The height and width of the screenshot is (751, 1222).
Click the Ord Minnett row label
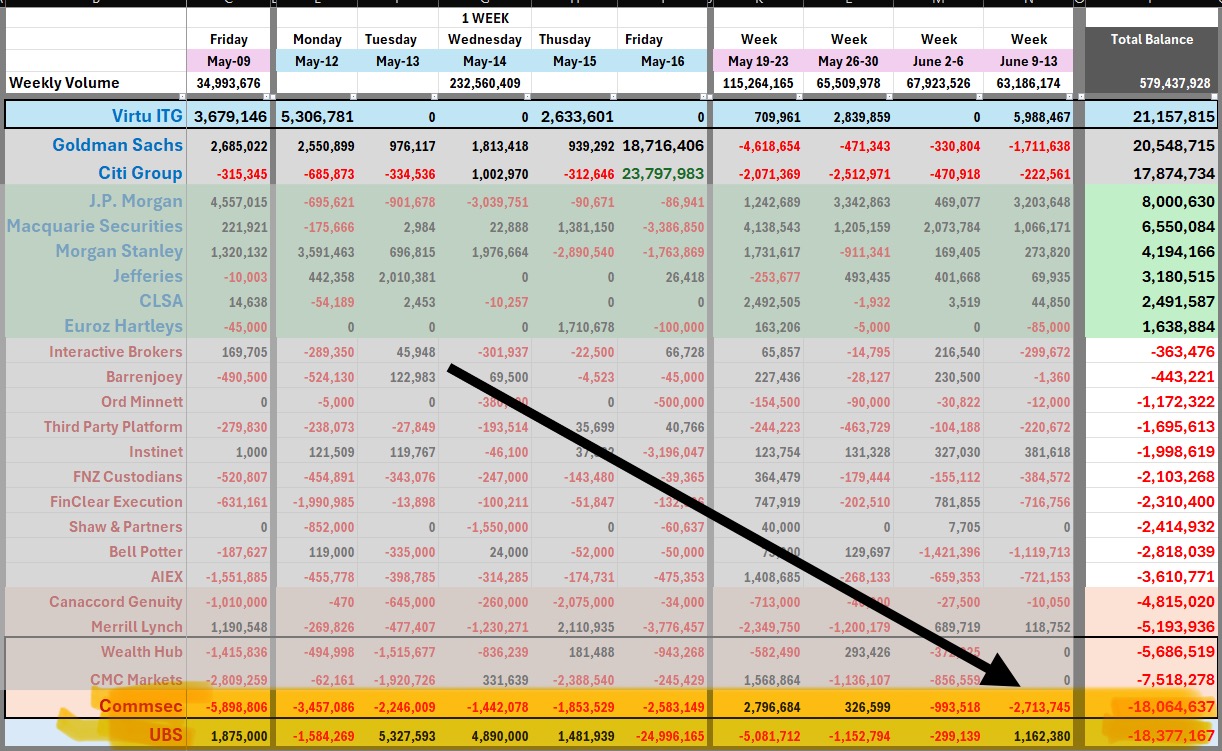[142, 402]
